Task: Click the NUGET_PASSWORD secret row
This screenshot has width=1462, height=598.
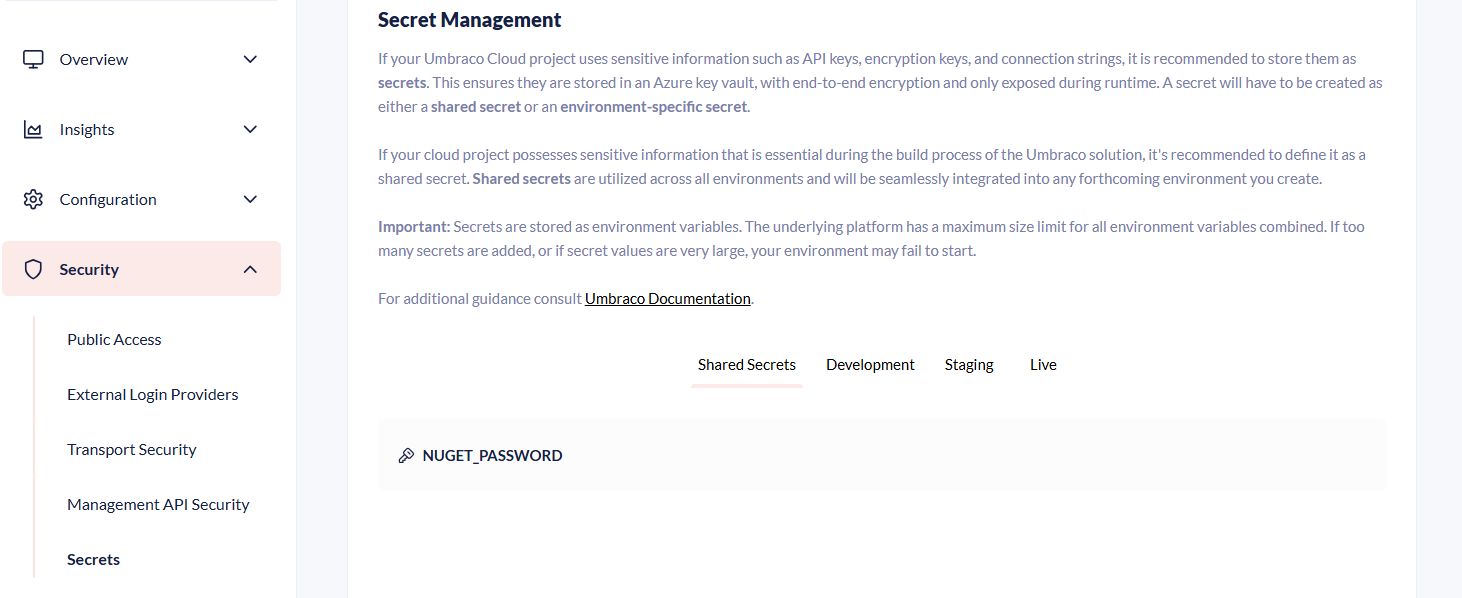Action: pyautogui.click(x=880, y=456)
